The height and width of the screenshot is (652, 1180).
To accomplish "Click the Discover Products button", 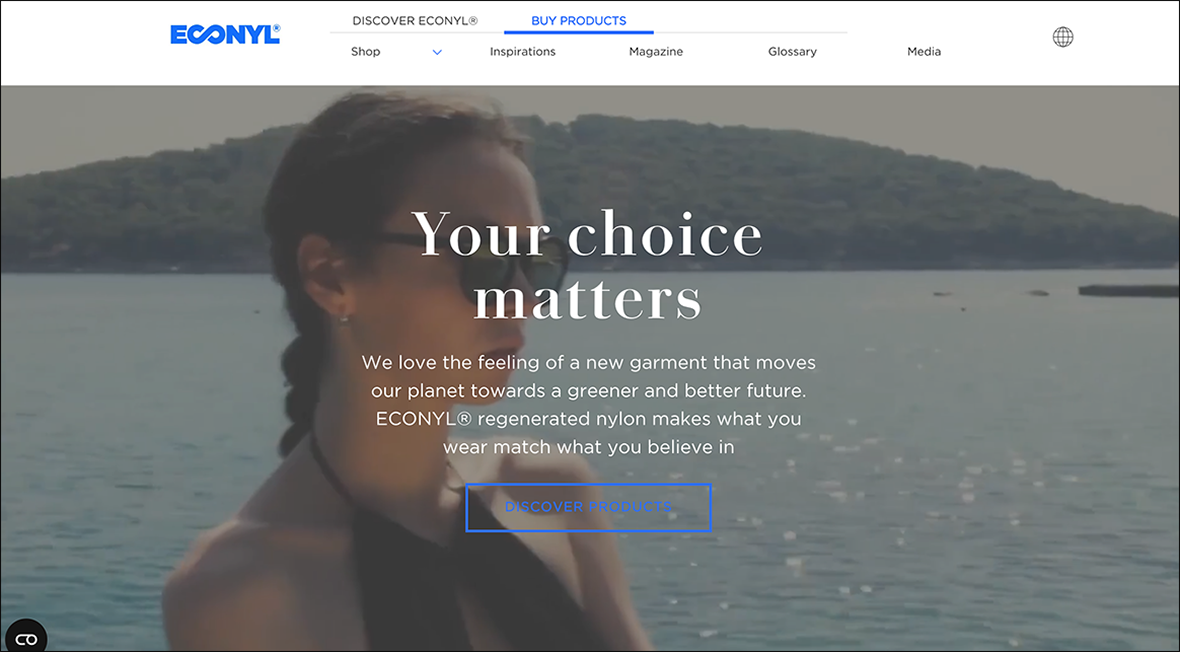I will (x=588, y=507).
